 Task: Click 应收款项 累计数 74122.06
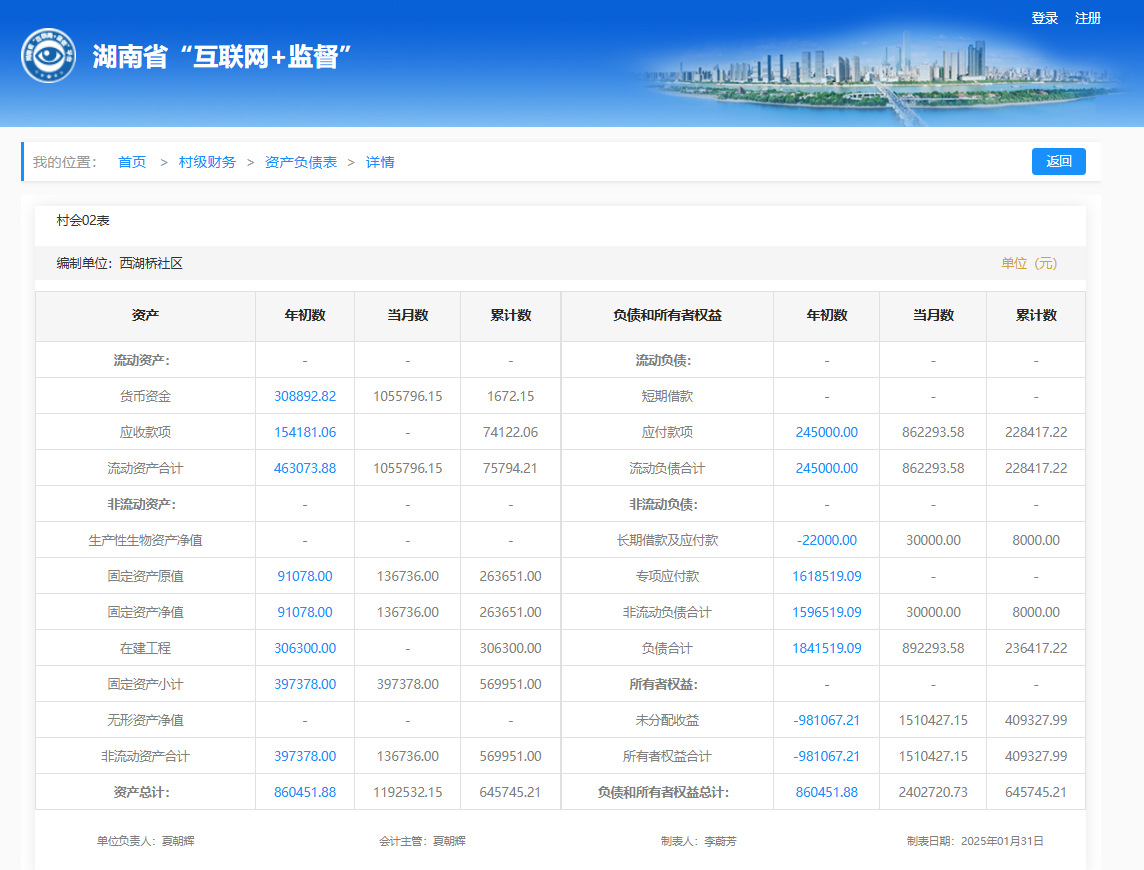point(511,432)
